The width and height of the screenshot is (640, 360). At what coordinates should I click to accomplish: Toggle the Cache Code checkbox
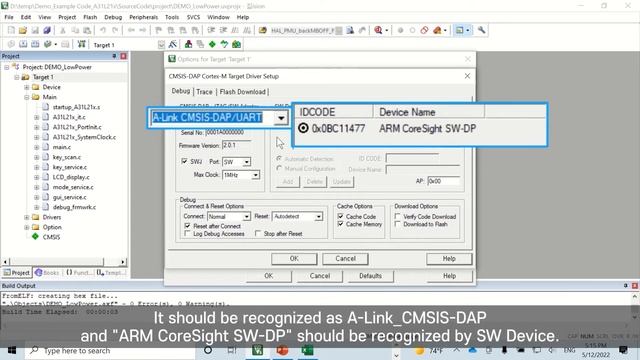[340, 216]
